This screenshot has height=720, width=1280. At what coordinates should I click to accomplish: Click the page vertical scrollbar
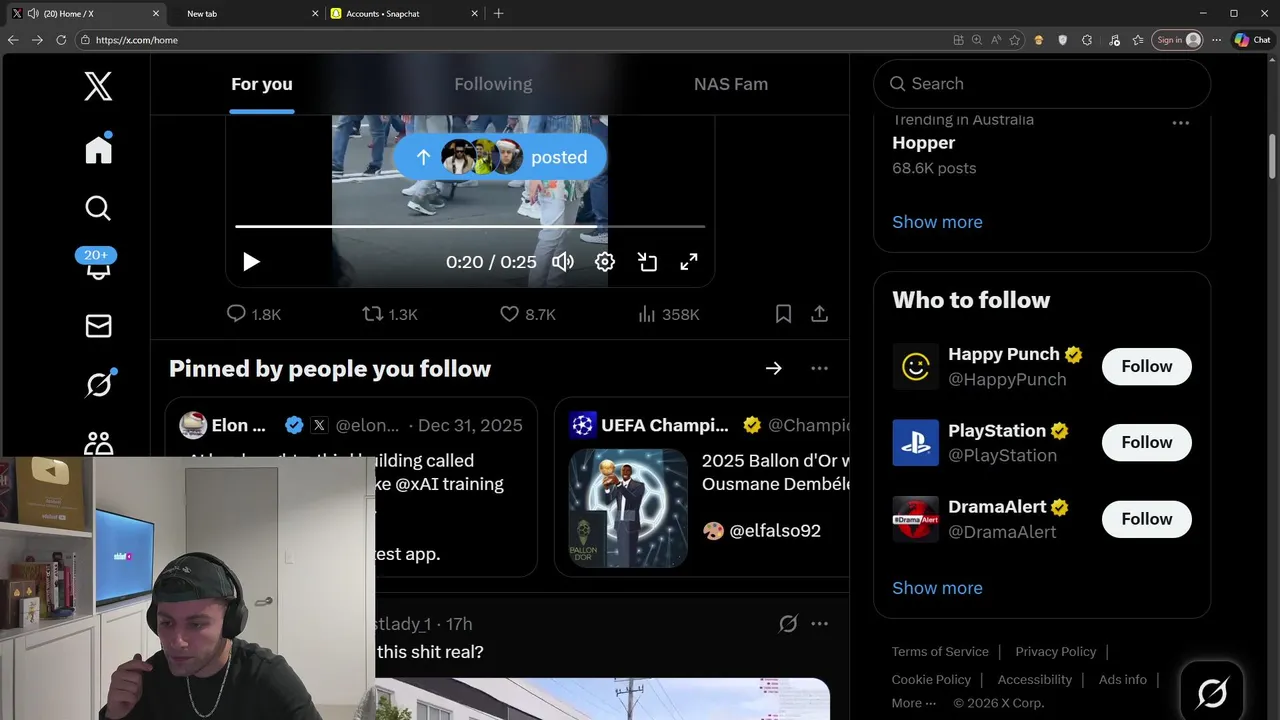pos(1273,158)
